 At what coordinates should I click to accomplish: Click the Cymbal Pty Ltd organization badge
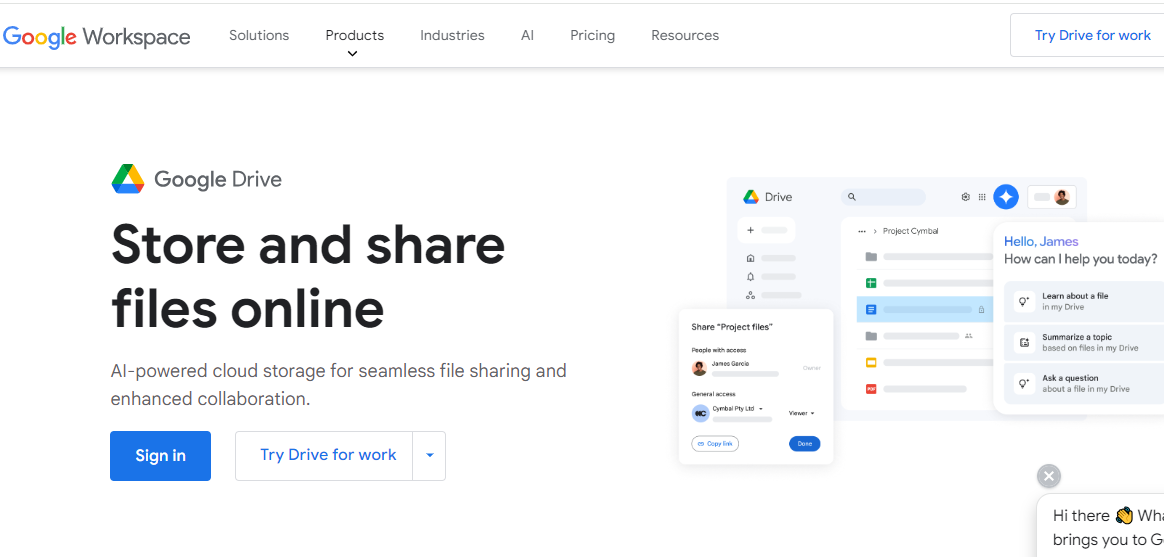(700, 413)
